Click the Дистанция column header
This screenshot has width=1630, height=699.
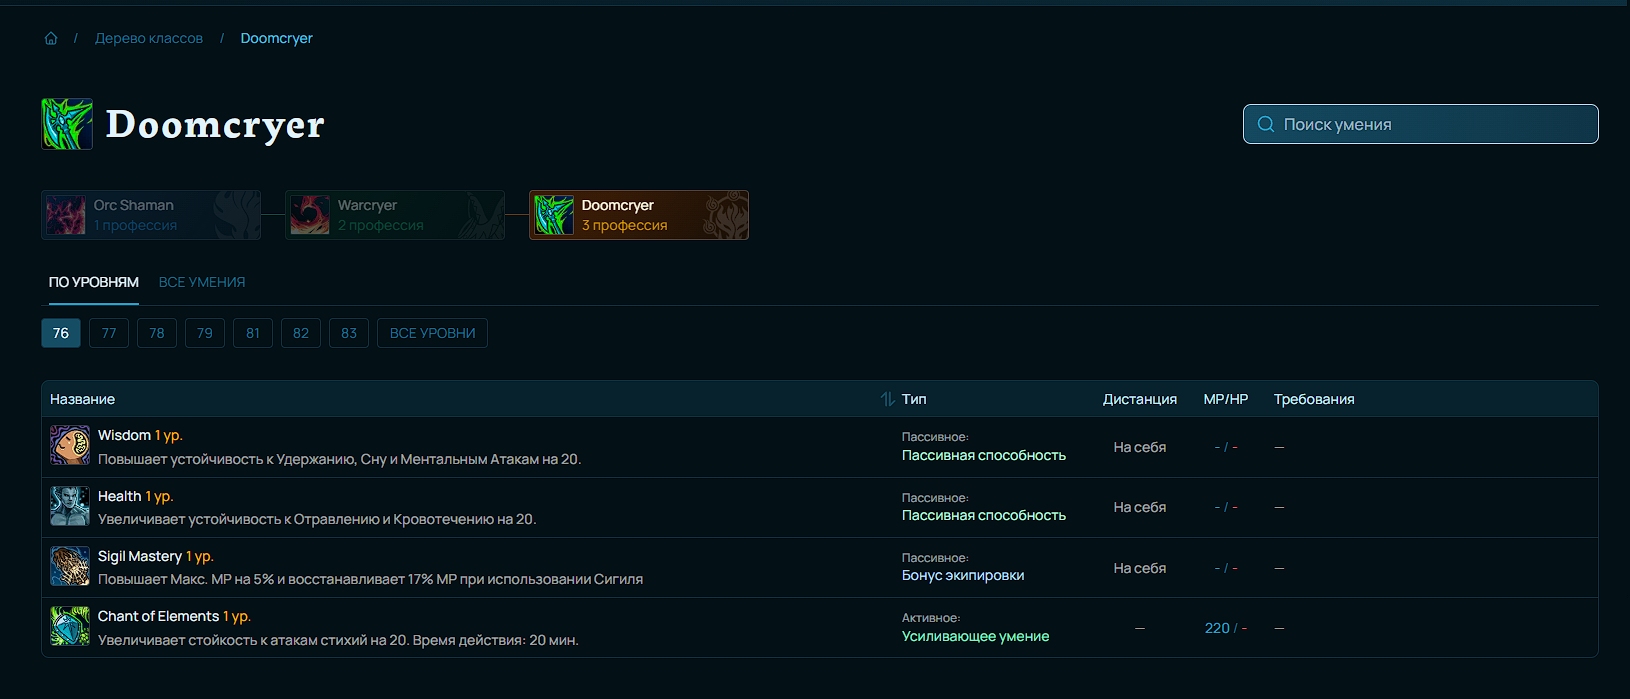(x=1140, y=399)
